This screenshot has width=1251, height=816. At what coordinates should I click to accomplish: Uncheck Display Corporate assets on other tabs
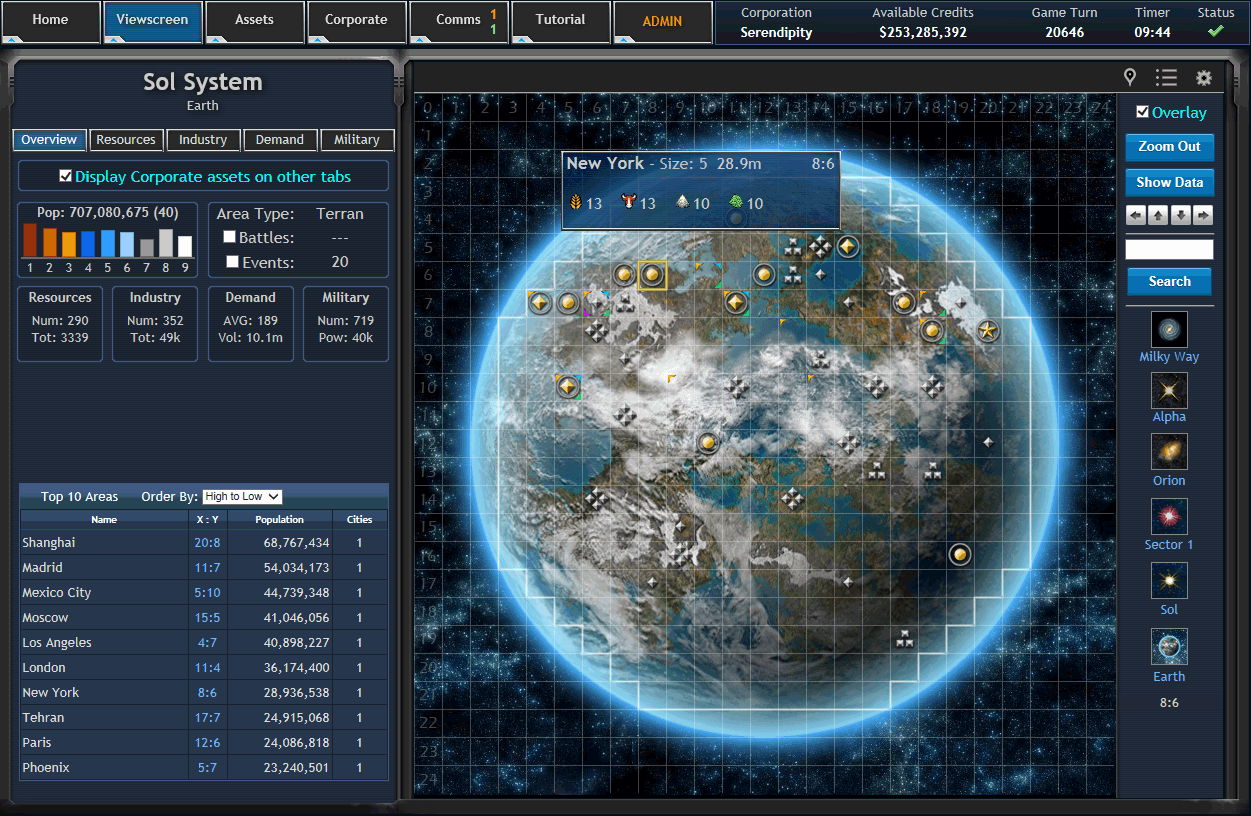[66, 176]
